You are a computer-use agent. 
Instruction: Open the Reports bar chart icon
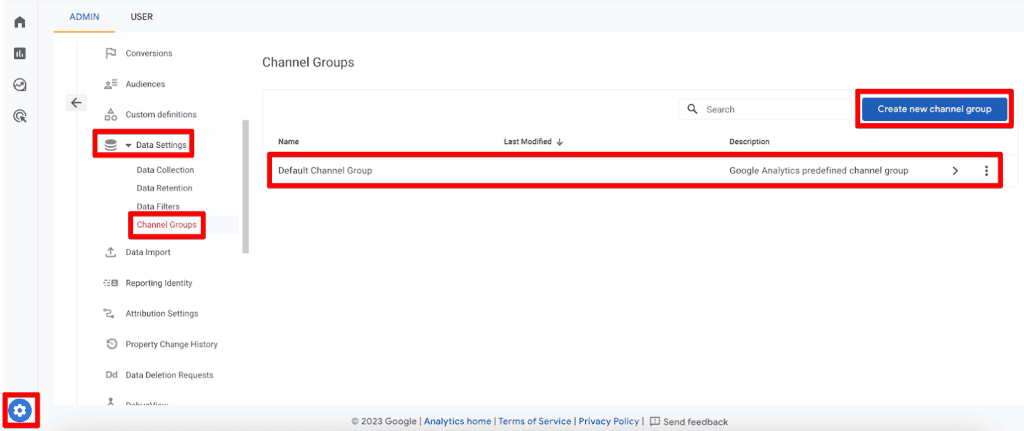coord(20,53)
